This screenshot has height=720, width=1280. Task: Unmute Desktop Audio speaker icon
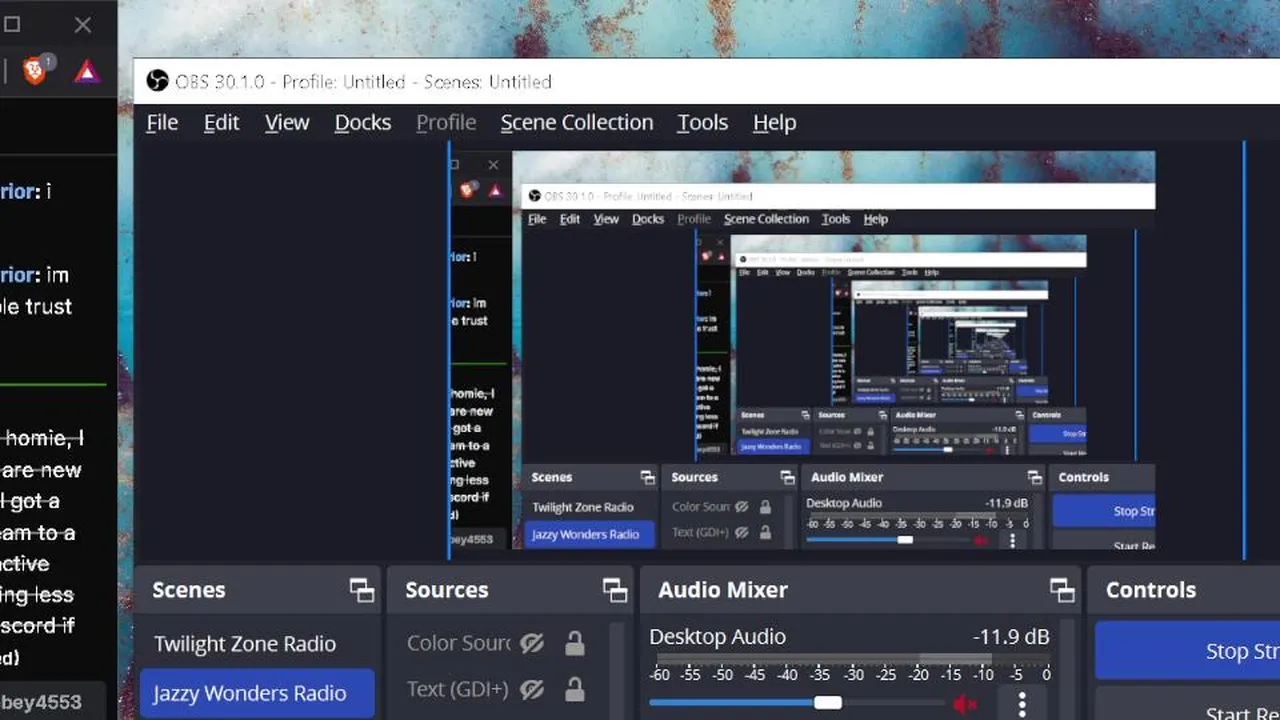click(965, 704)
